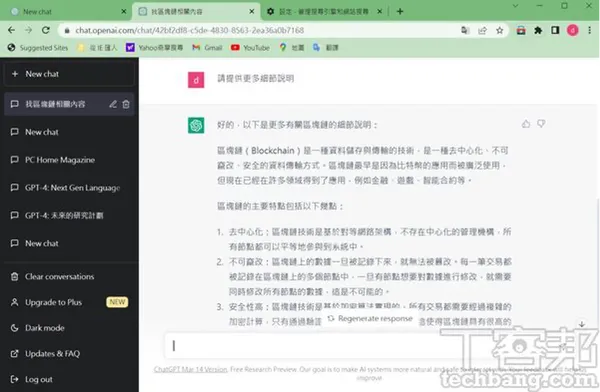Close the settings browser tab

pyautogui.click(x=380, y=11)
